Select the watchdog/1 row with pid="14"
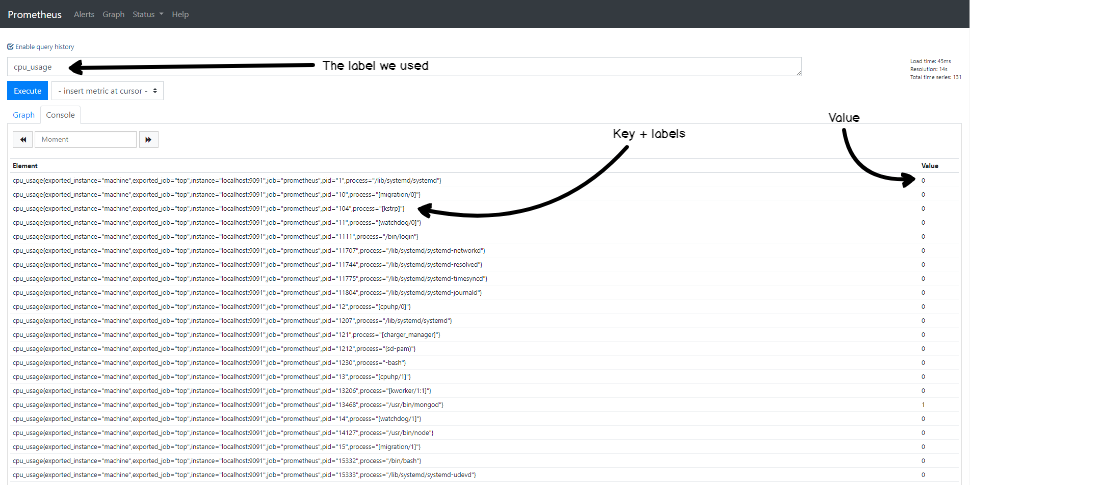Viewport: 1103px width, 485px height. (x=485, y=419)
